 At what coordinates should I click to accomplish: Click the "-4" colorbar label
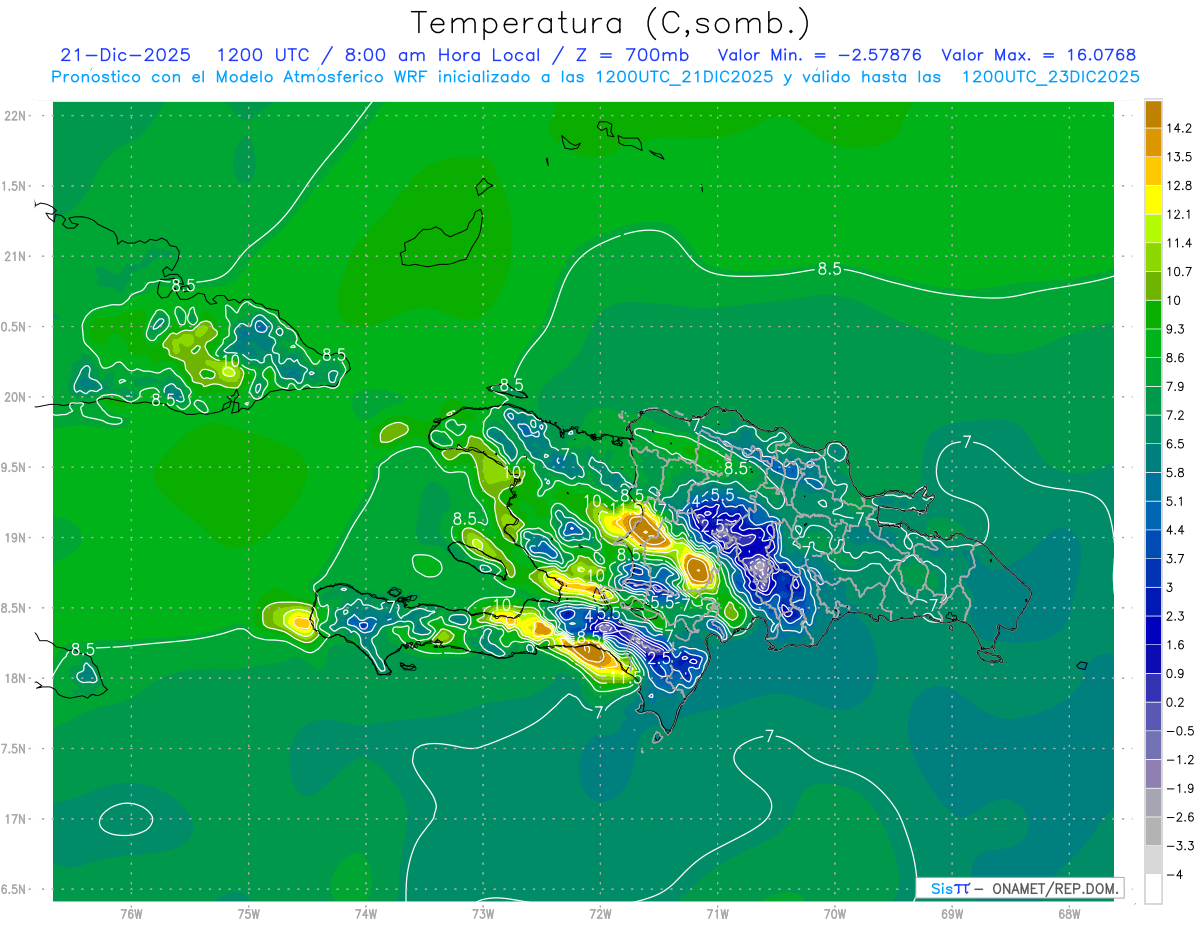point(1173,874)
